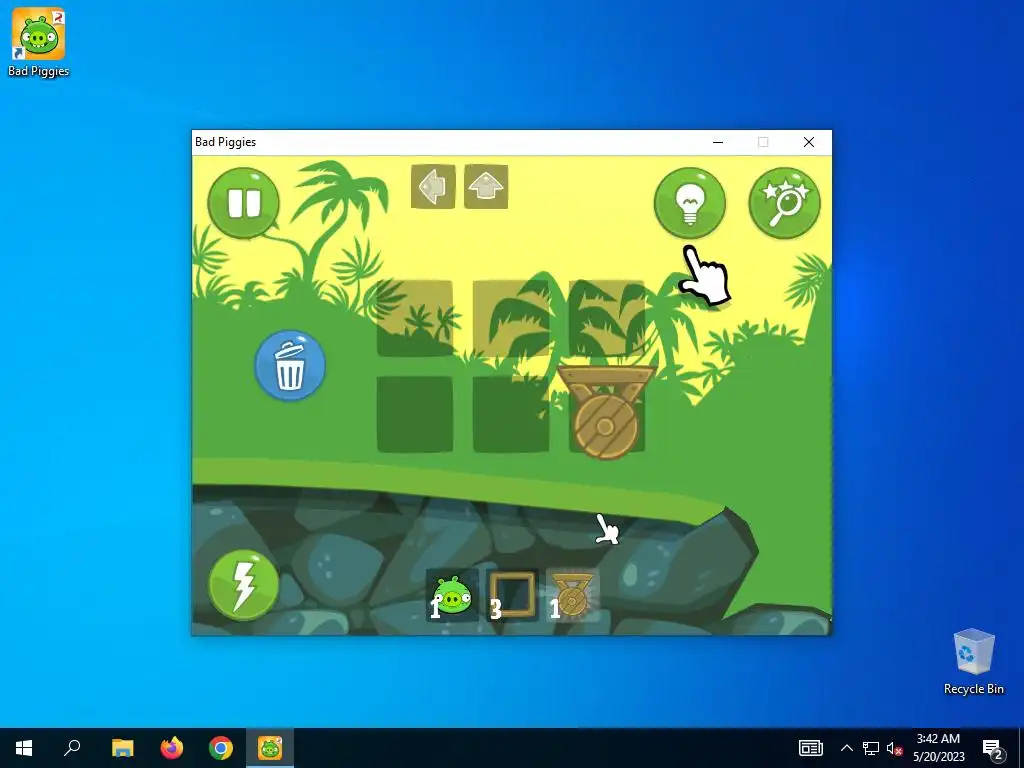Open the Windows Start menu
Image resolution: width=1024 pixels, height=768 pixels.
pyautogui.click(x=24, y=748)
